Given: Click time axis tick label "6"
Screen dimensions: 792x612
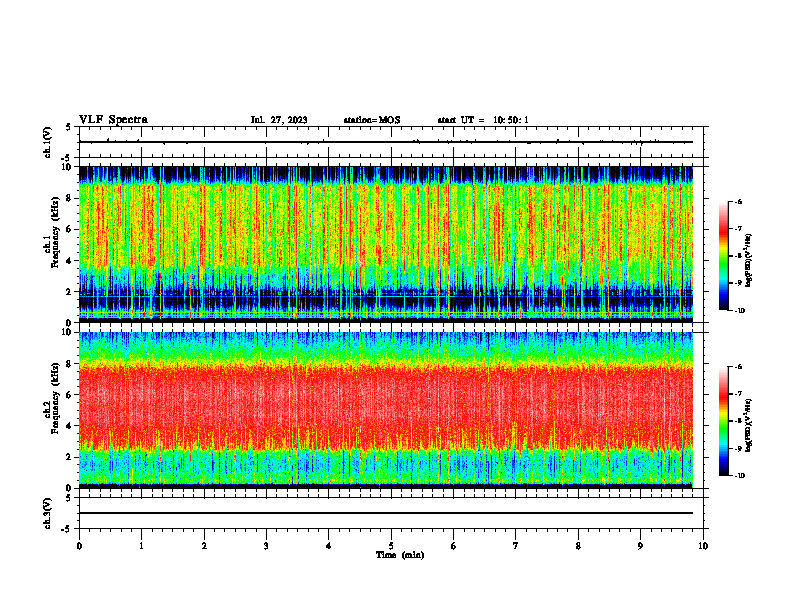Looking at the screenshot, I should point(454,546).
